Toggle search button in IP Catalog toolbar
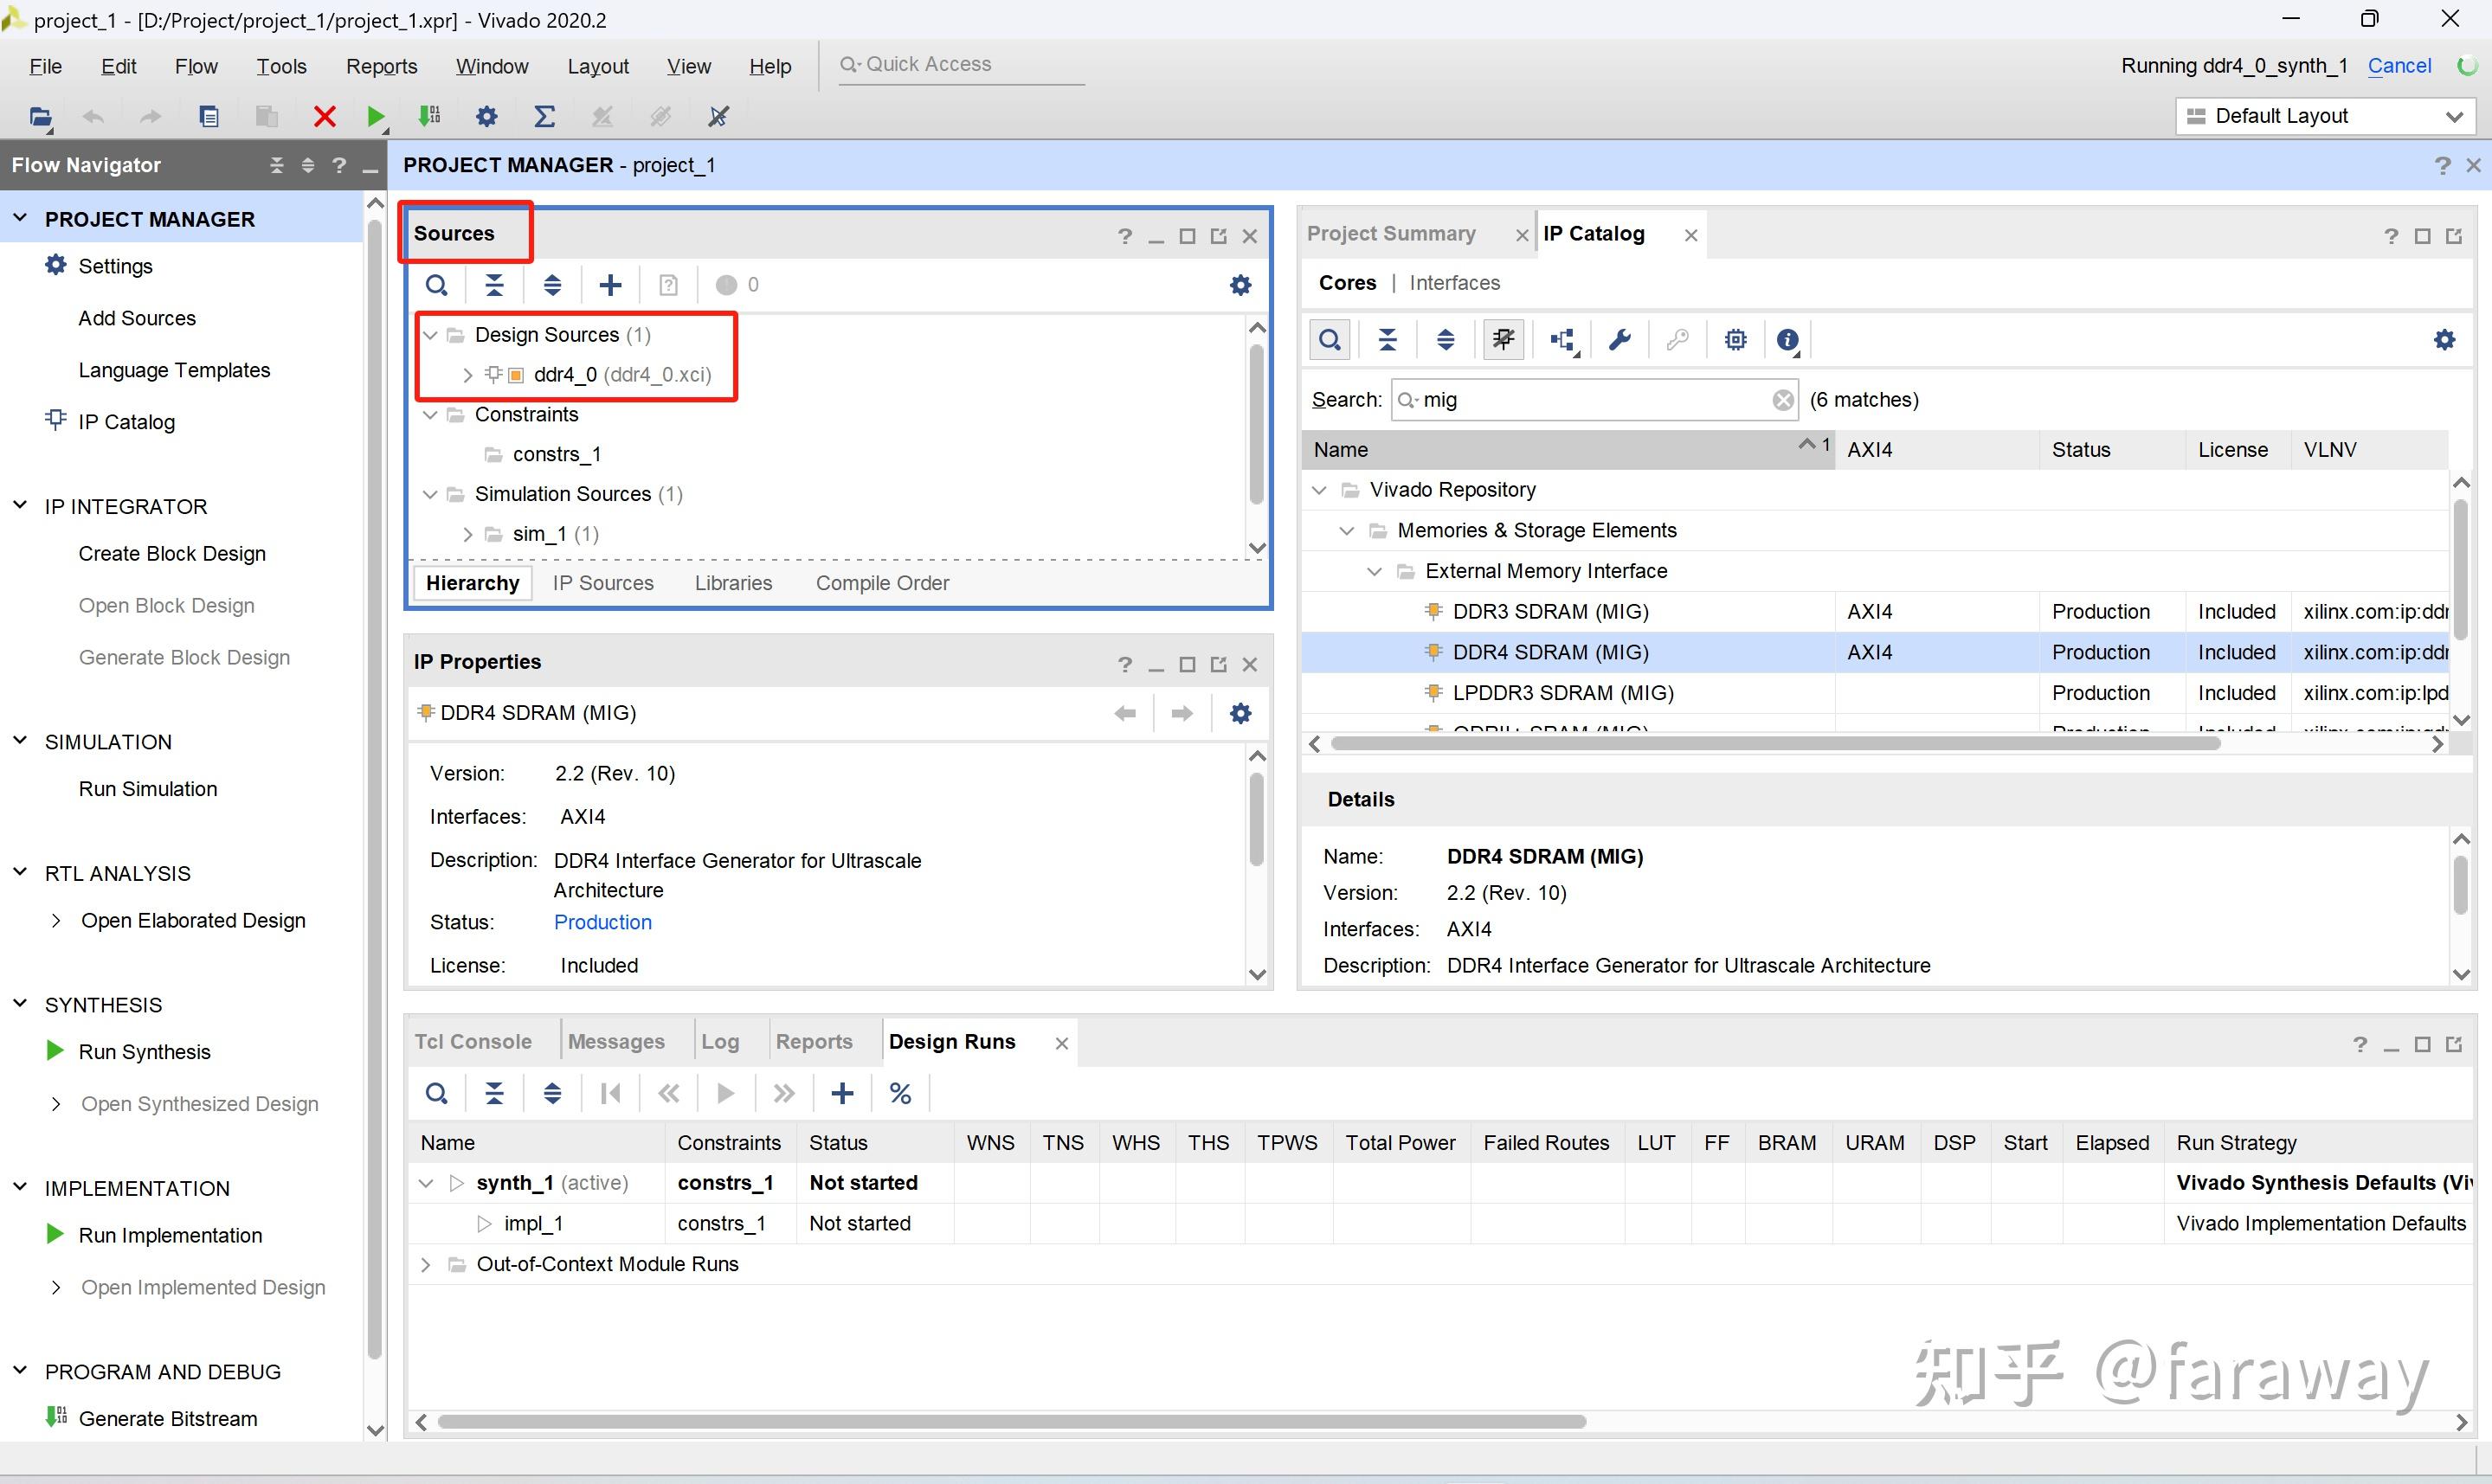The width and height of the screenshot is (2492, 1484). tap(1329, 340)
